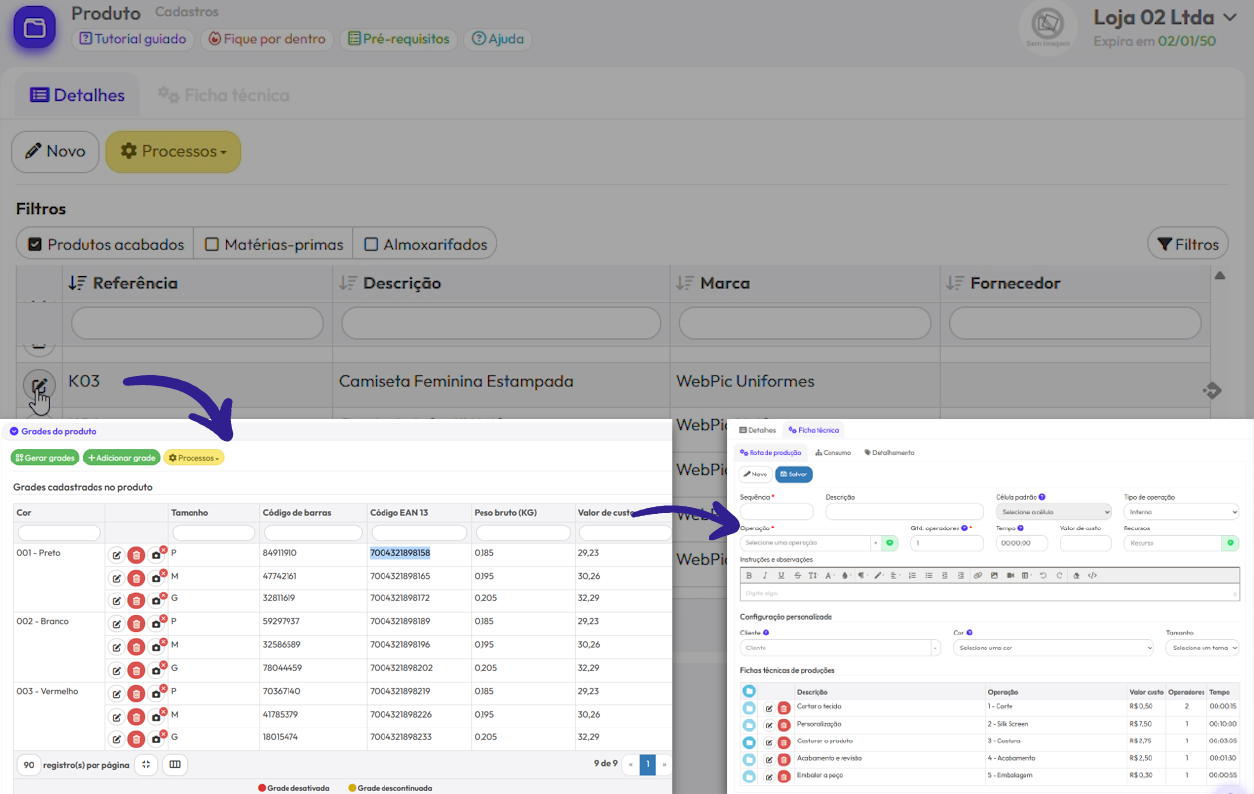1254x794 pixels.
Task: Open the Tutorial guiado link
Action: [133, 39]
